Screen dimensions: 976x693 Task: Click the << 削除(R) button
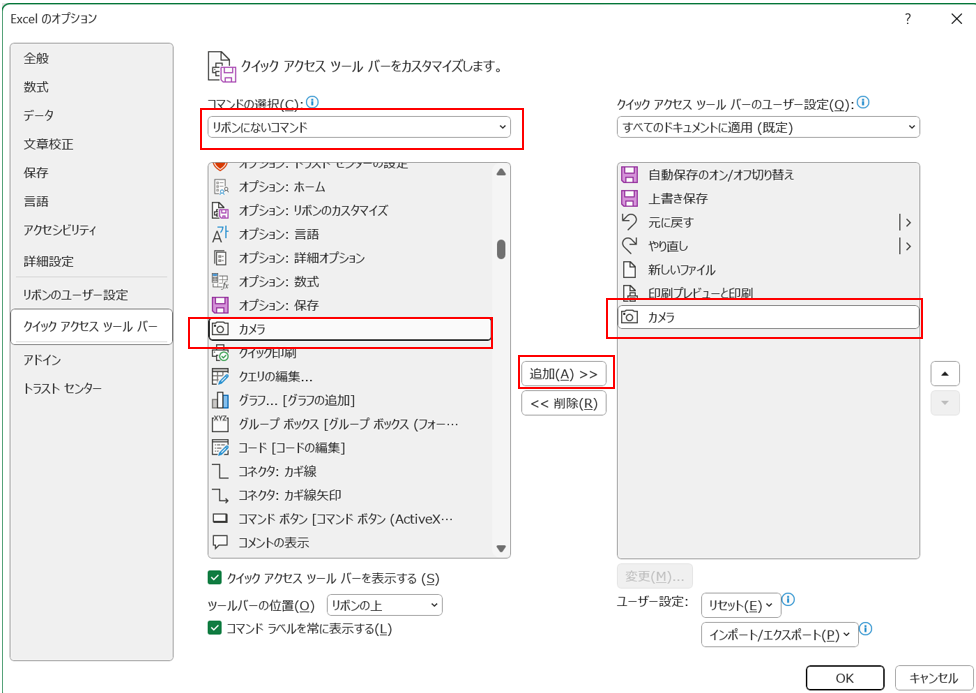563,403
